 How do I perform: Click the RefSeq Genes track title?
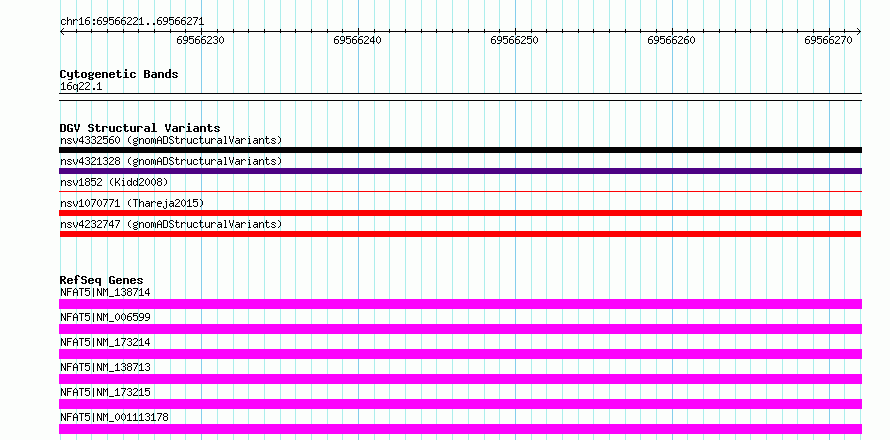102,280
